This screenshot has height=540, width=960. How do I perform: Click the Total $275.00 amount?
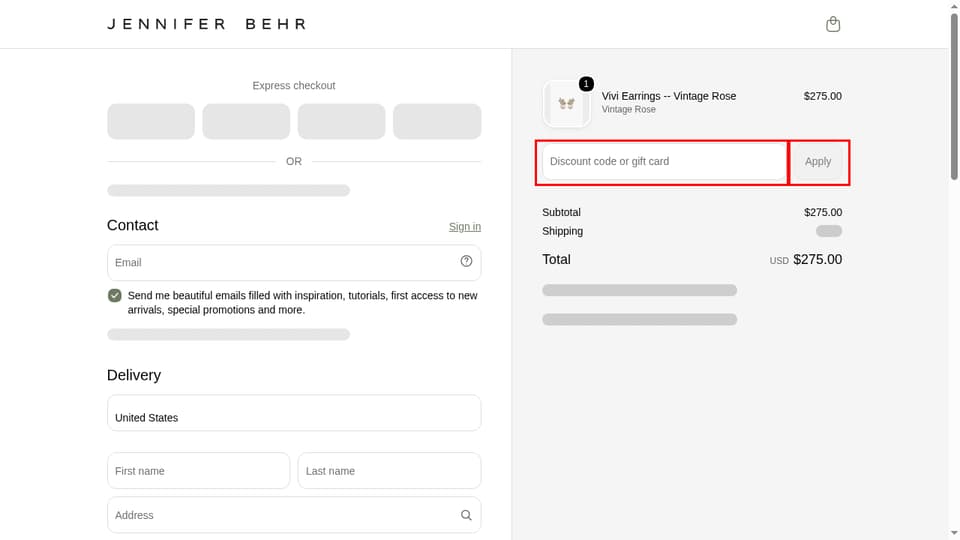click(x=817, y=260)
